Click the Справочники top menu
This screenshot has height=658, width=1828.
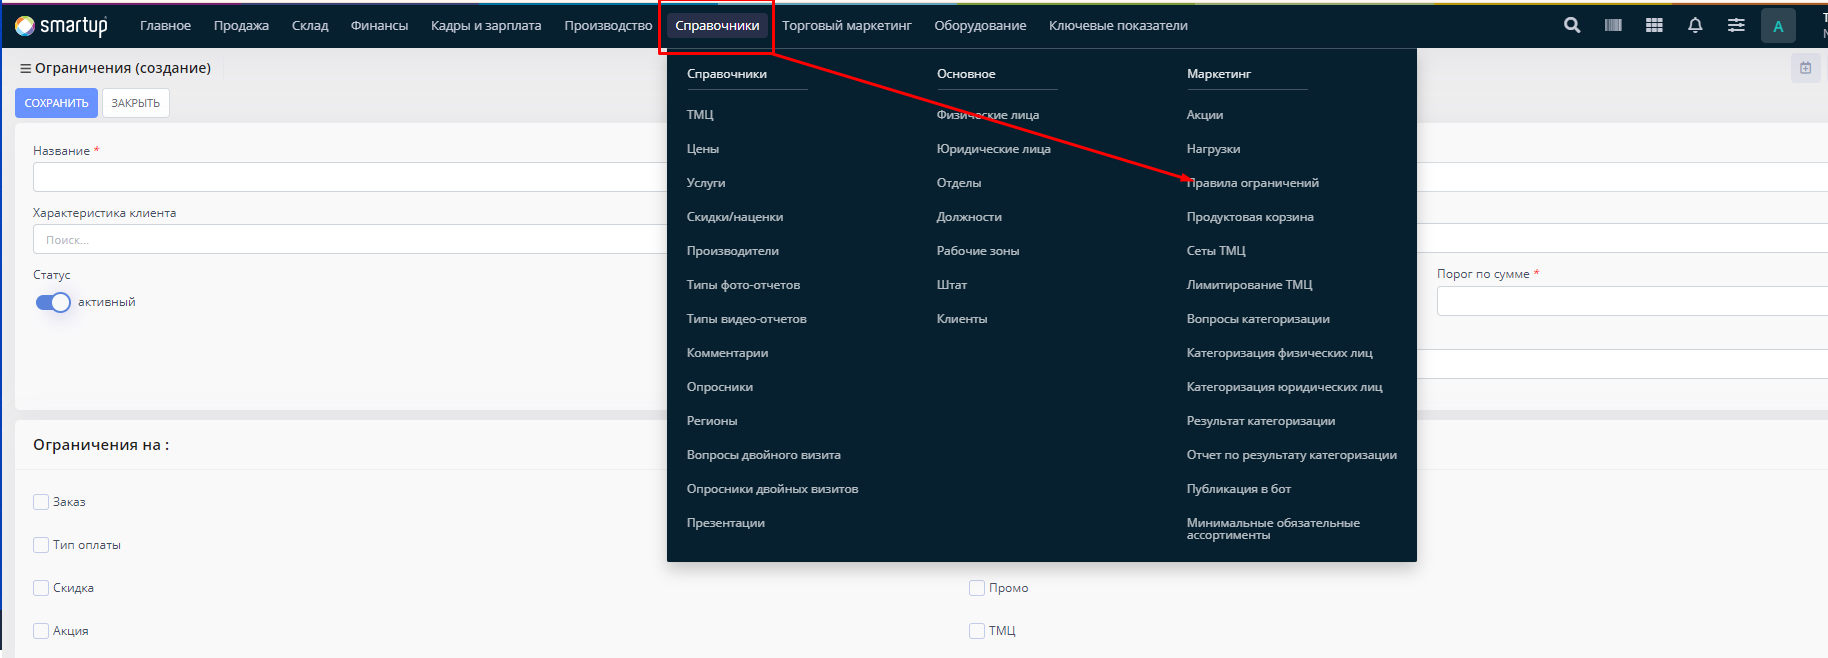(x=717, y=26)
